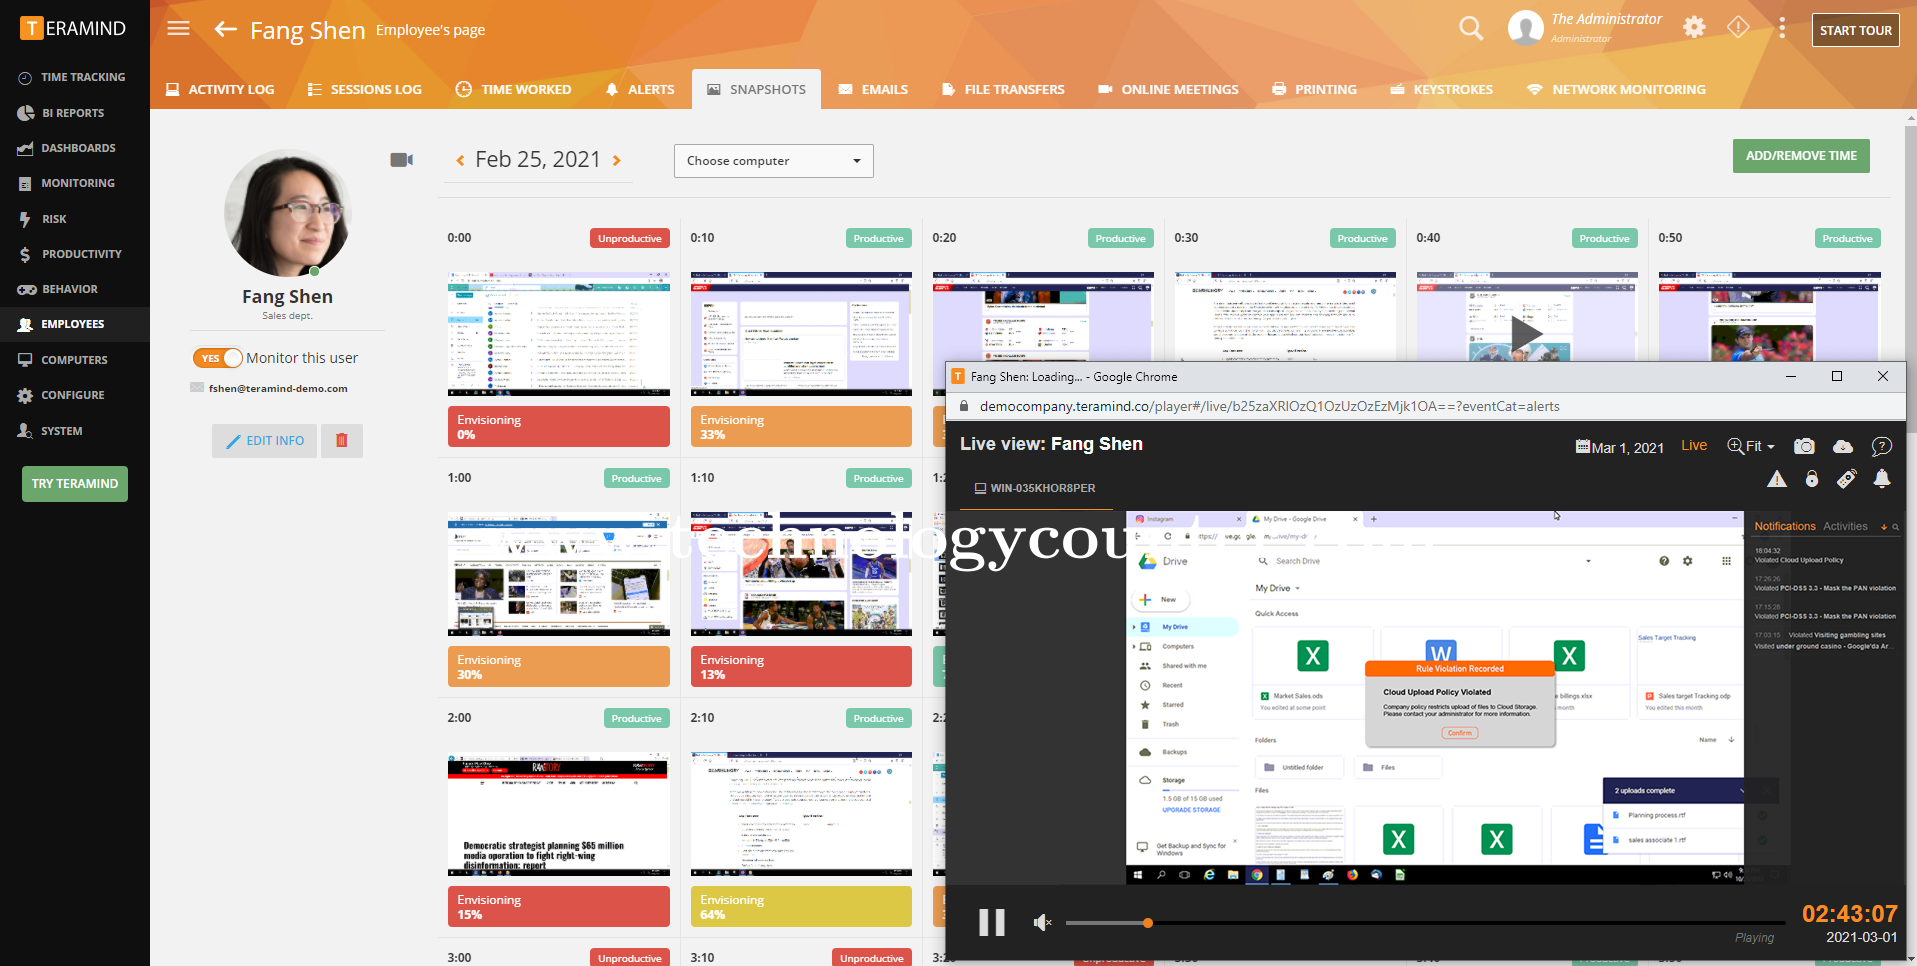Toggle the Monitor this user switch
The image size is (1917, 966).
[x=218, y=358]
